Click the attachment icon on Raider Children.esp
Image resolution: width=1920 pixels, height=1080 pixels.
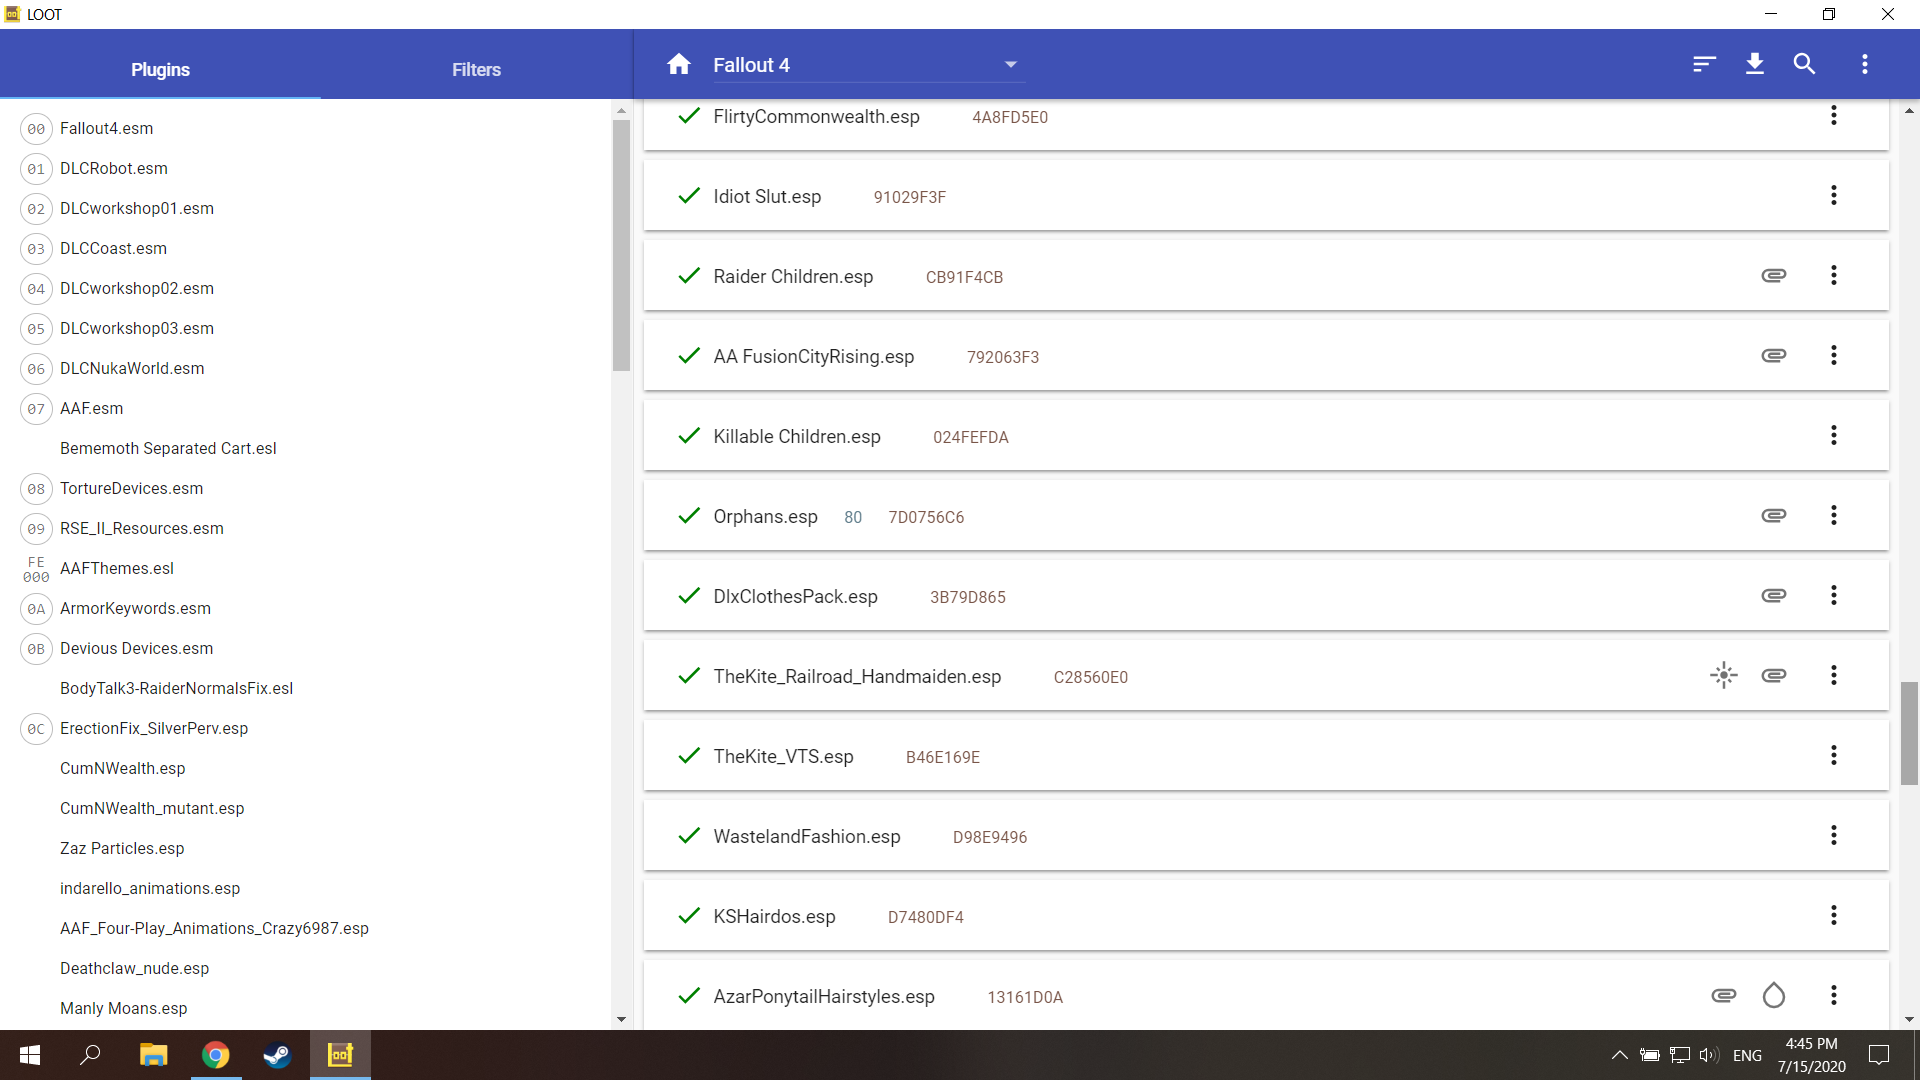tap(1774, 275)
